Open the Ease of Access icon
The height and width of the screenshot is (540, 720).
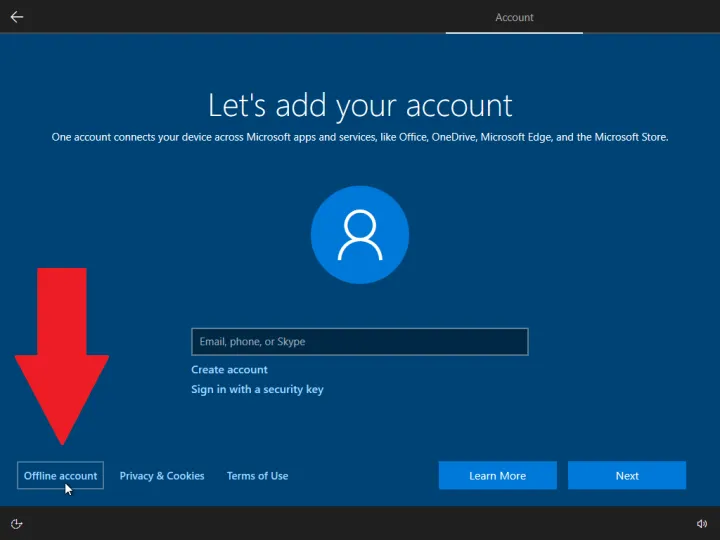(17, 523)
